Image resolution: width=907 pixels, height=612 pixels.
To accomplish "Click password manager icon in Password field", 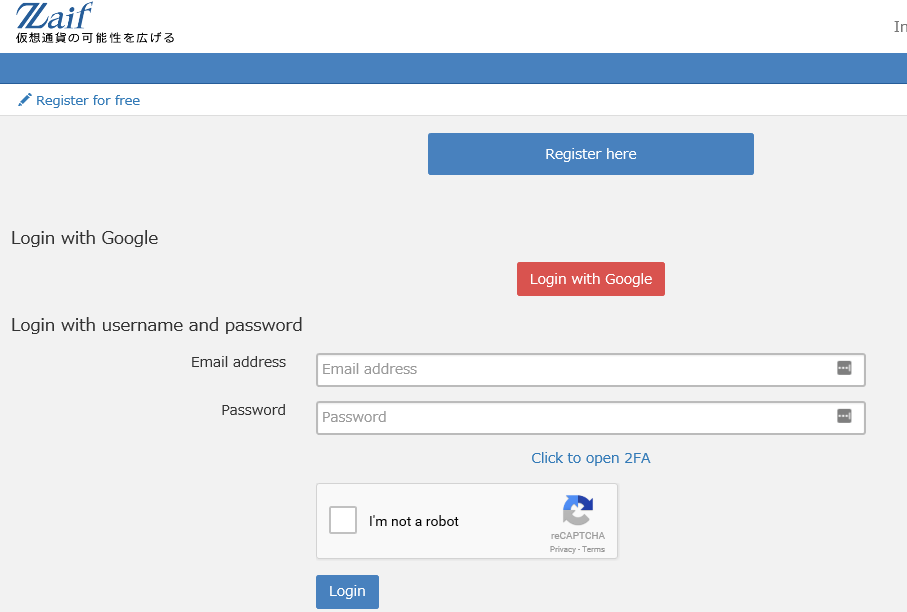I will [x=844, y=416].
